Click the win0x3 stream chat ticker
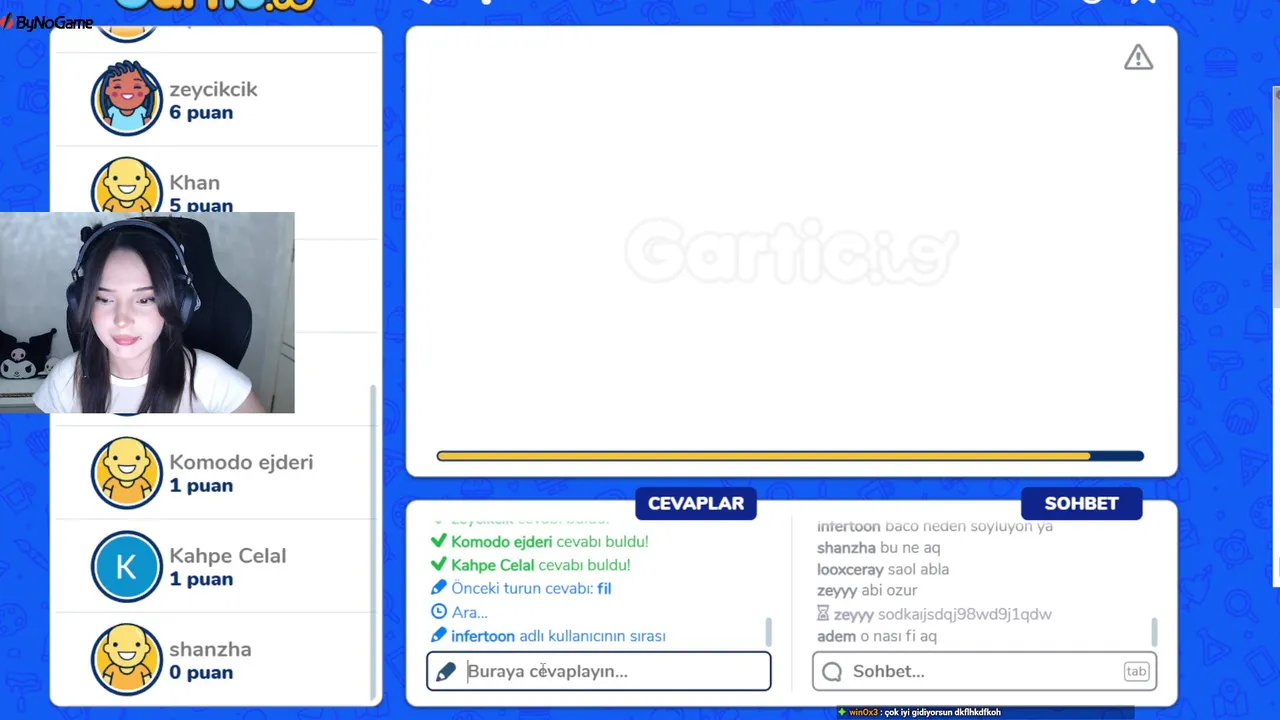The image size is (1280, 720). click(920, 712)
